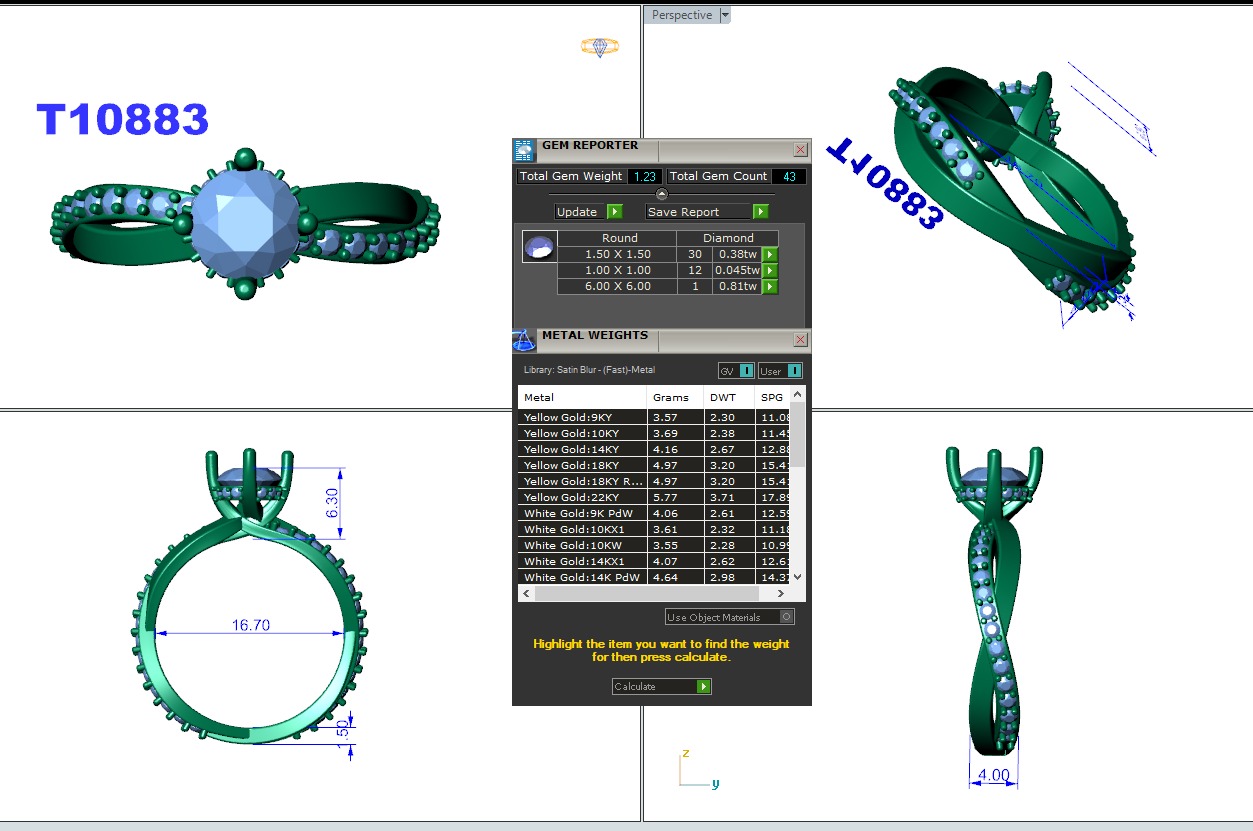Collapse the Gem Reporter header with round arrow

tap(661, 194)
